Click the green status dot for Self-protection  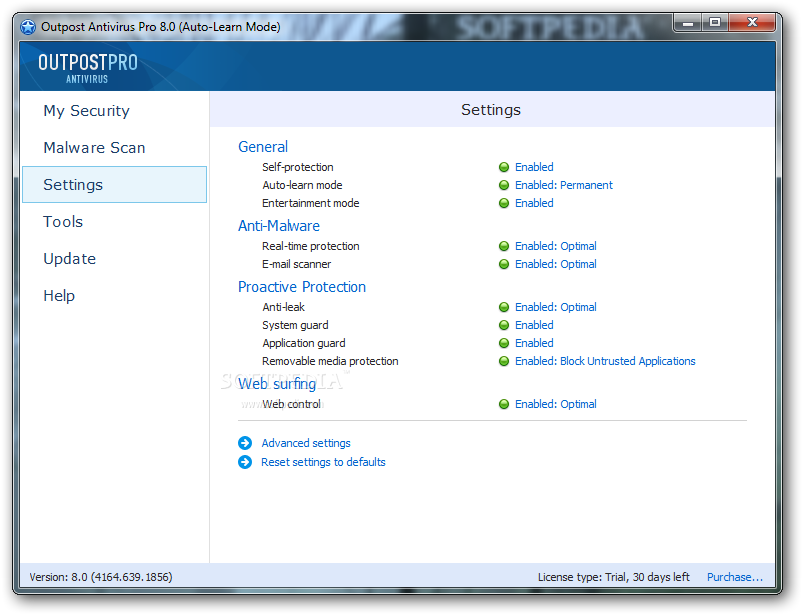pyautogui.click(x=504, y=167)
